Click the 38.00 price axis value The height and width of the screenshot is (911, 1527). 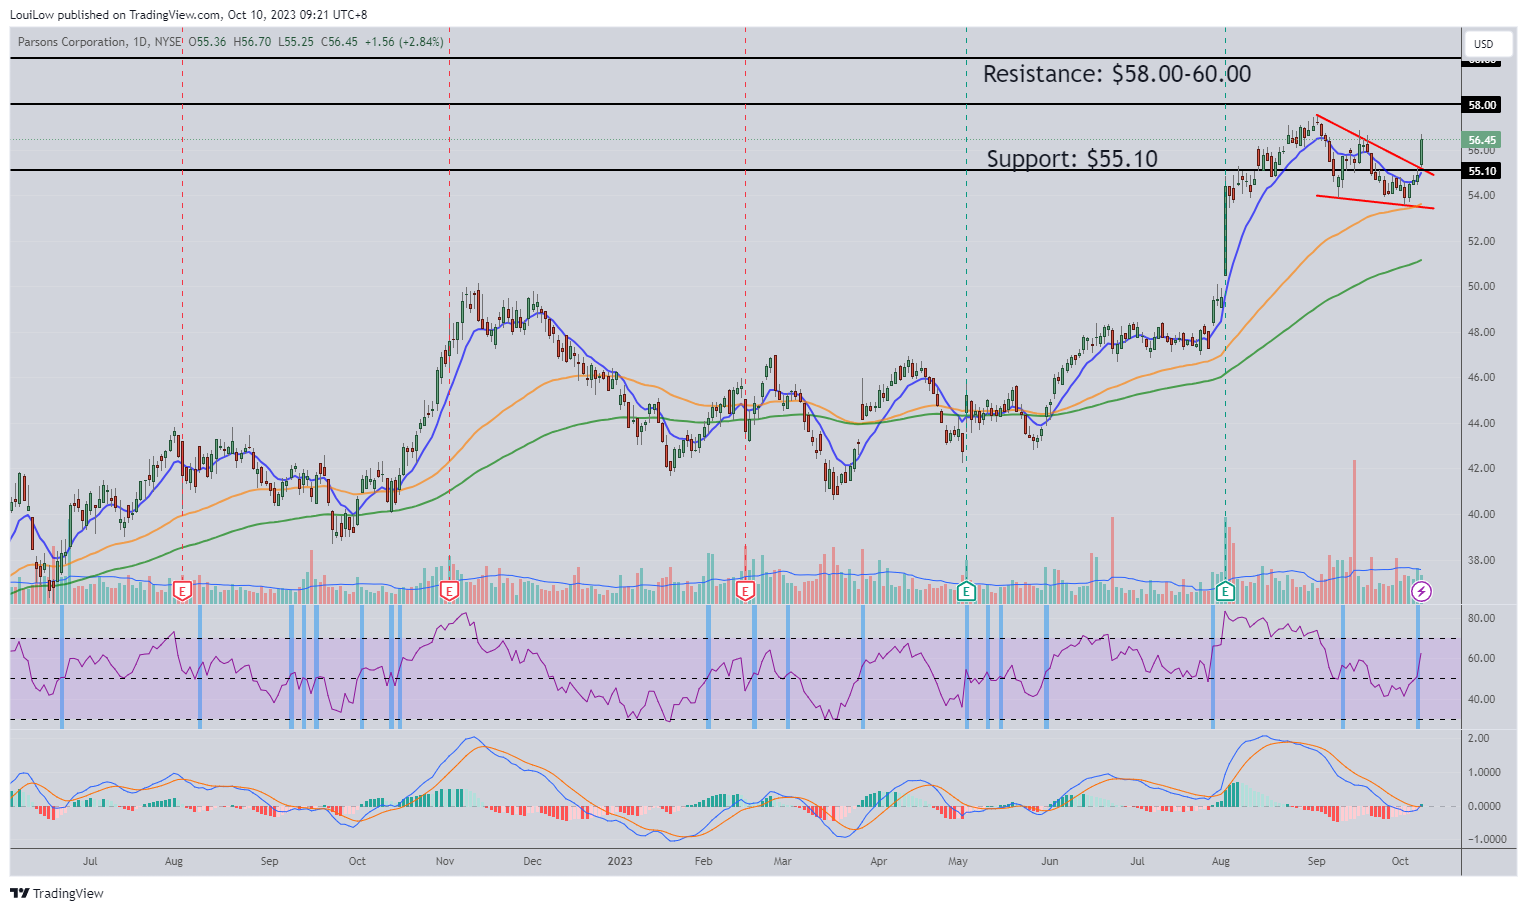(1481, 560)
